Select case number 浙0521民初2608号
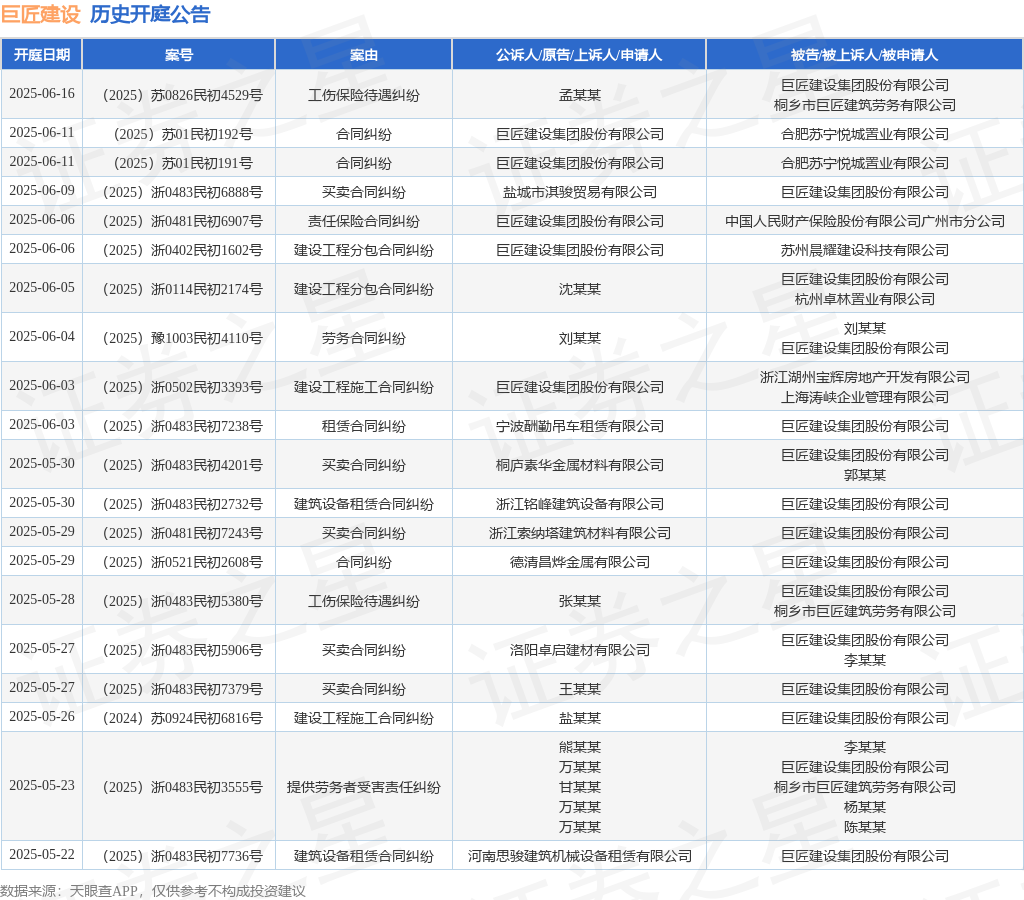This screenshot has height=900, width=1024. click(183, 562)
